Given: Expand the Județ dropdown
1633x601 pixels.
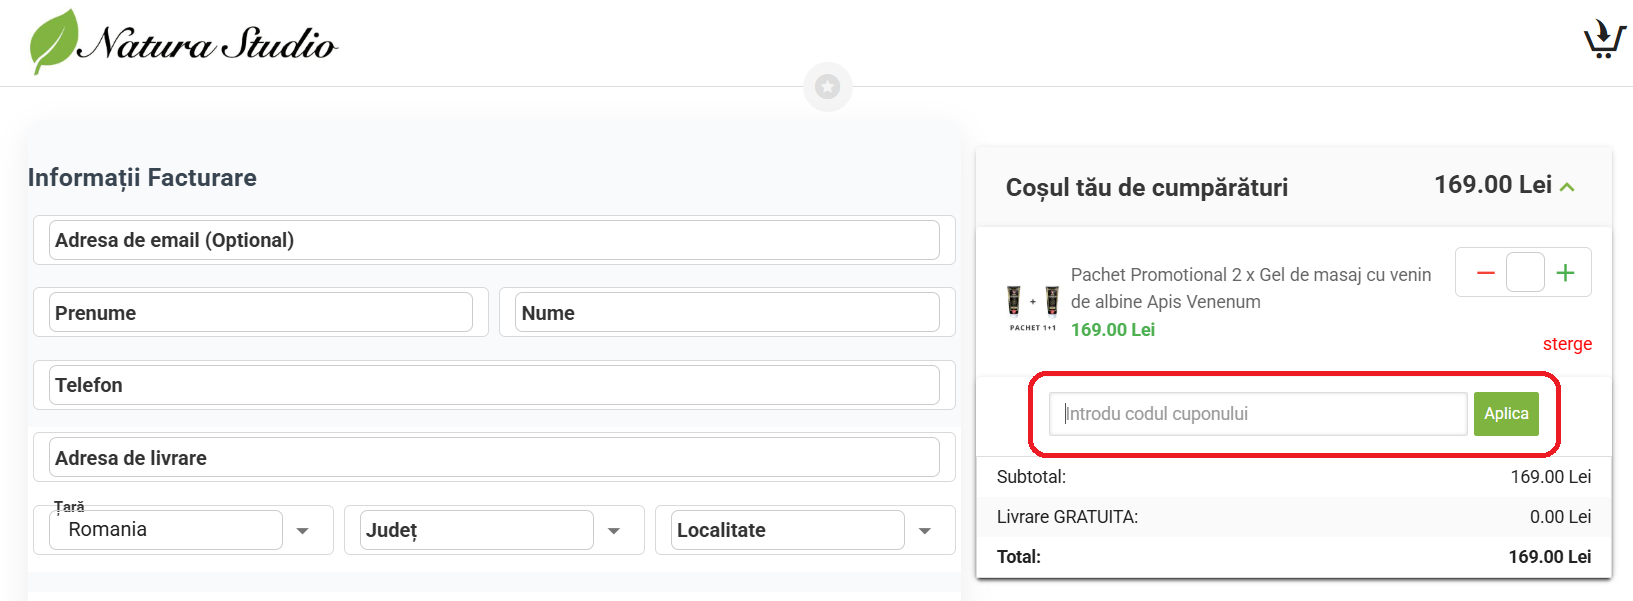Looking at the screenshot, I should click(613, 531).
